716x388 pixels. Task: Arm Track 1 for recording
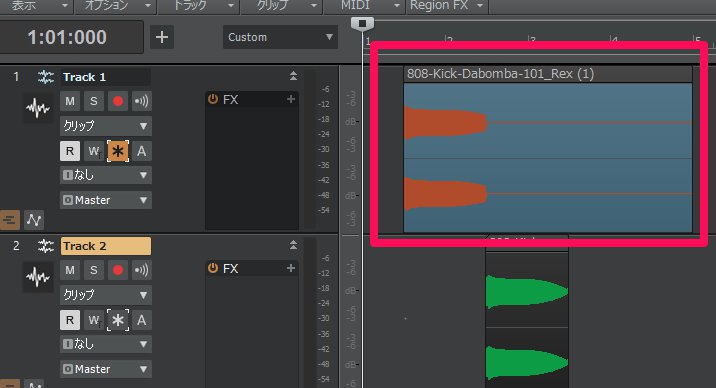coord(118,101)
